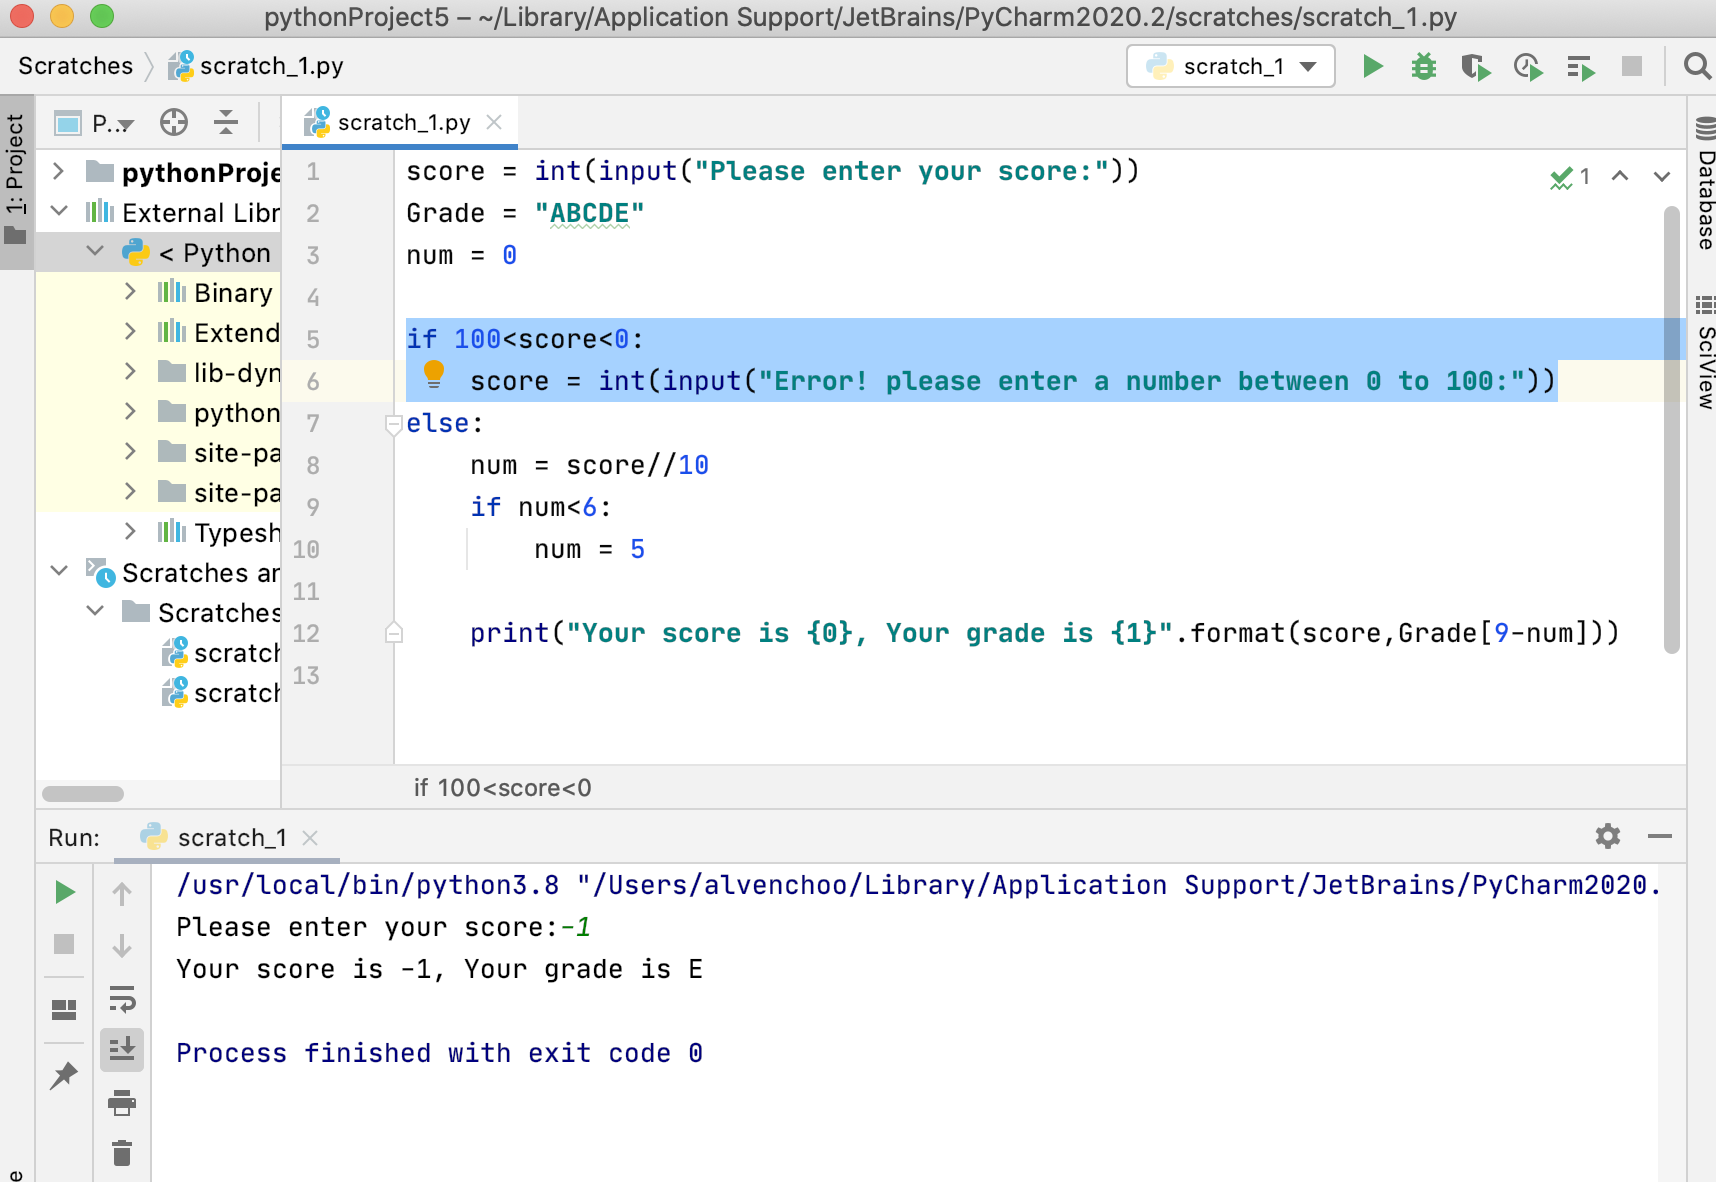Viewport: 1716px width, 1182px height.
Task: Click Down the Stack Trace arrow
Action: tap(122, 945)
